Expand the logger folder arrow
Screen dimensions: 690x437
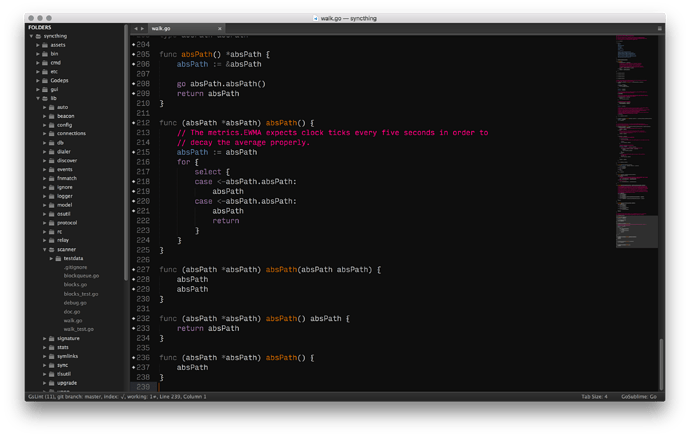tap(44, 196)
